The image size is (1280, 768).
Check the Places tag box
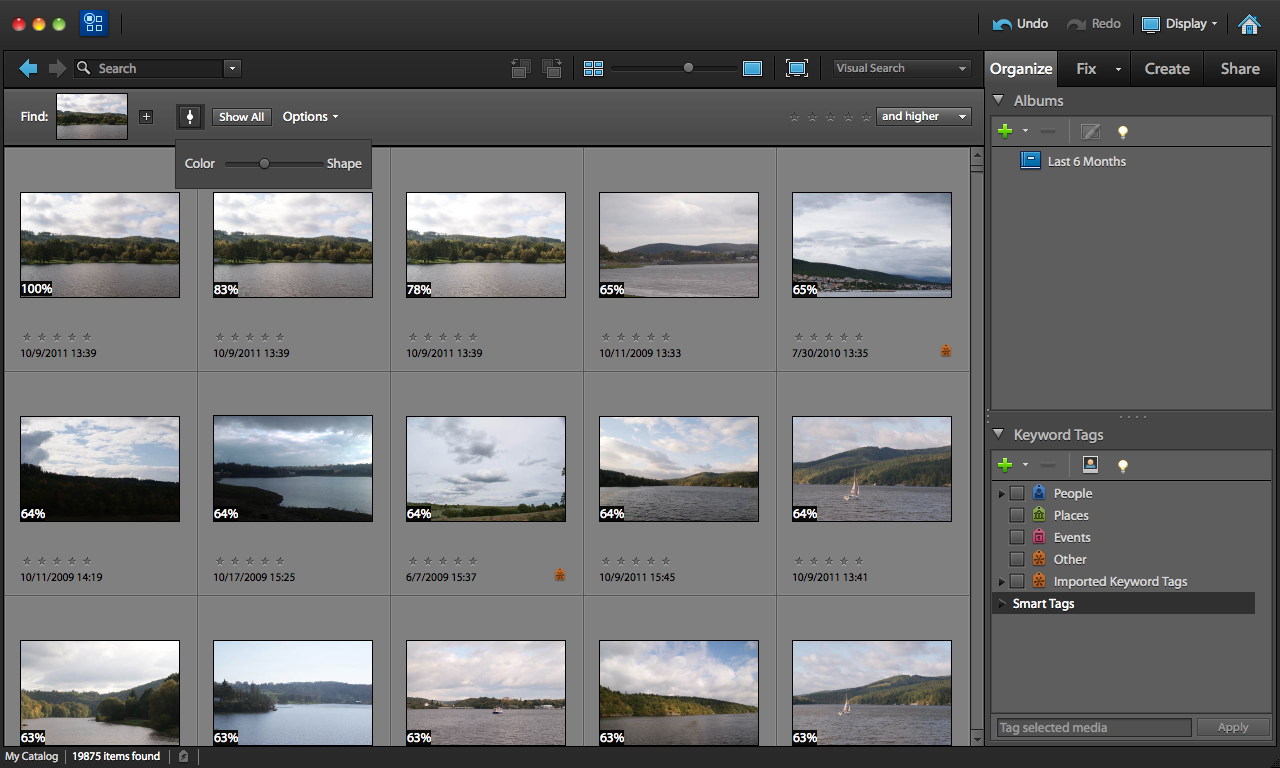click(1017, 515)
